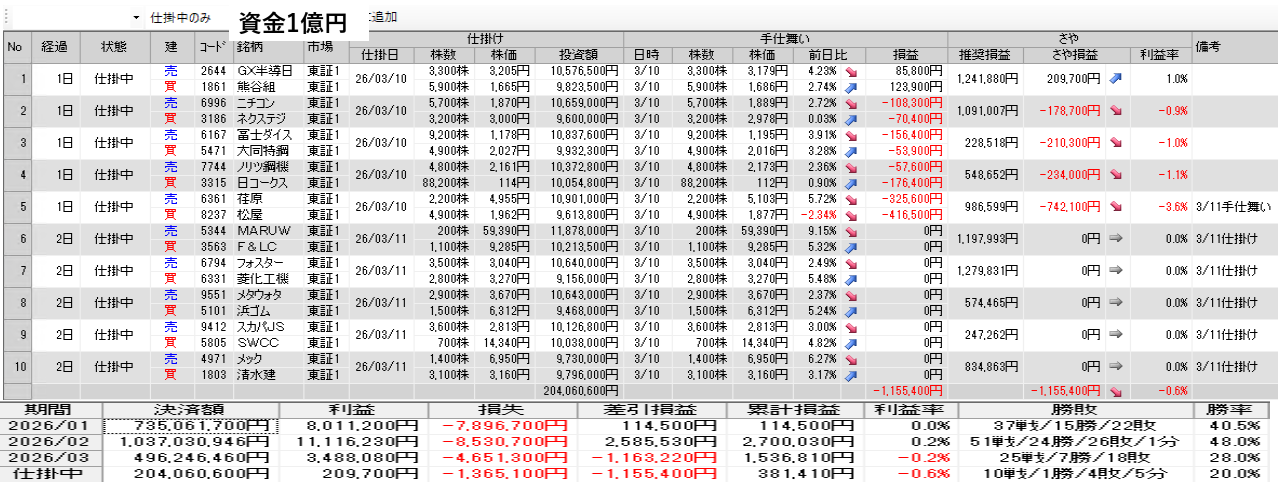Click the red arrow in the totals row
Viewport: 1278px width, 482px height.
(x=1115, y=390)
